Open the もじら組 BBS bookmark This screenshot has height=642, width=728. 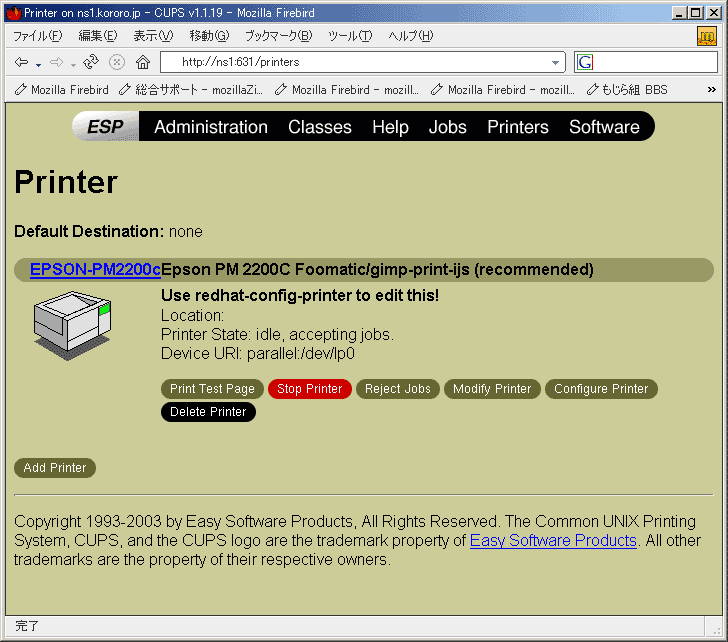point(627,90)
